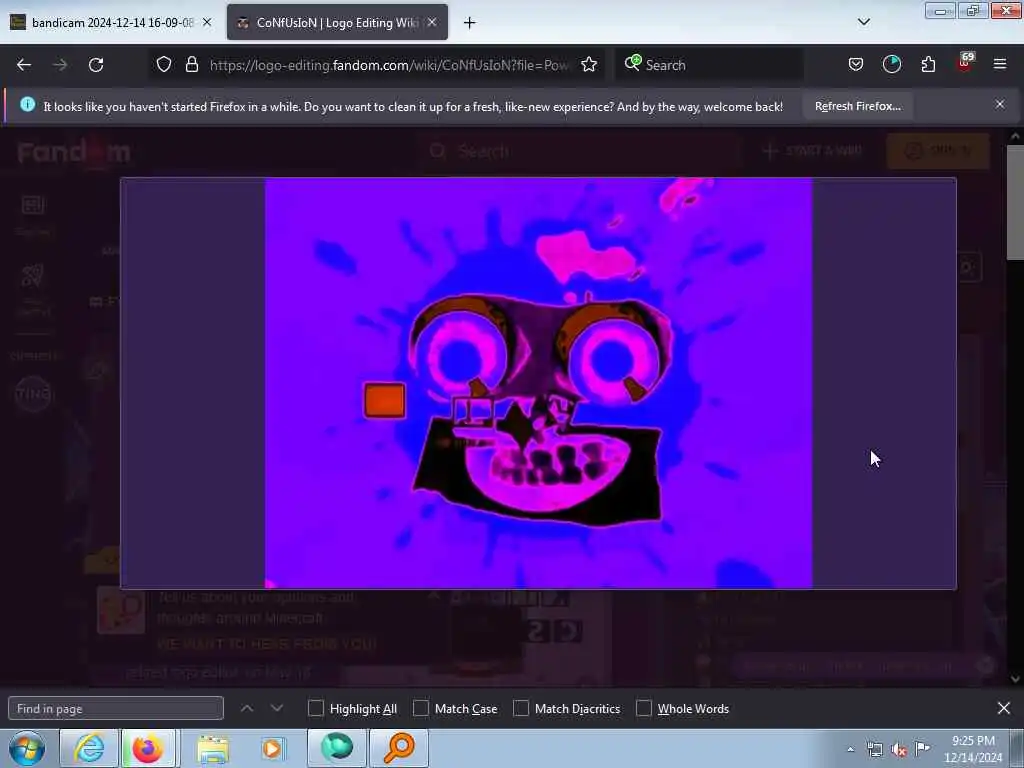Open the extensions puzzle icon
This screenshot has height=768, width=1024.
point(928,64)
